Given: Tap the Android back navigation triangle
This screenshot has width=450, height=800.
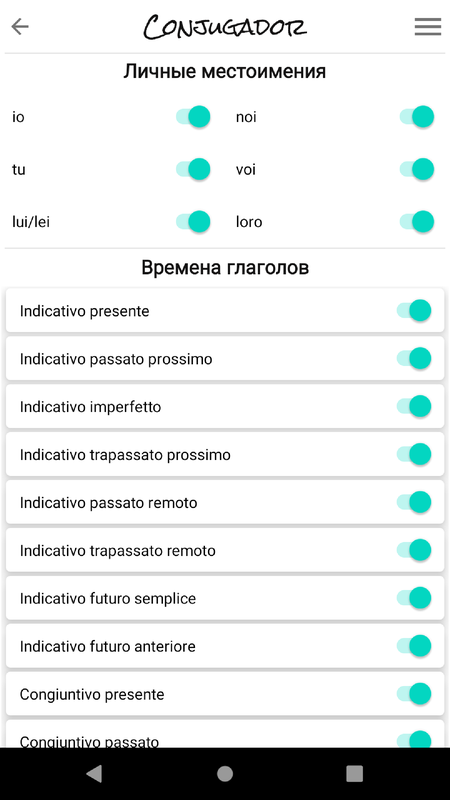Looking at the screenshot, I should [x=94, y=773].
